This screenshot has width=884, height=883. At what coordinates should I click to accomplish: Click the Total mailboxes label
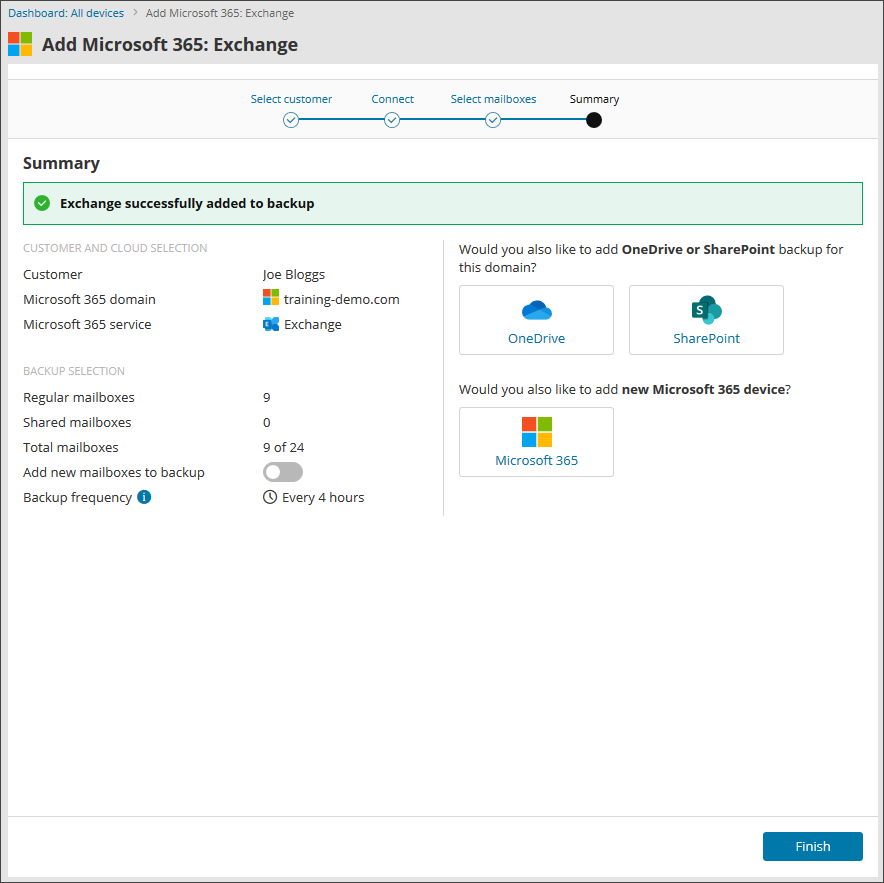click(x=71, y=447)
